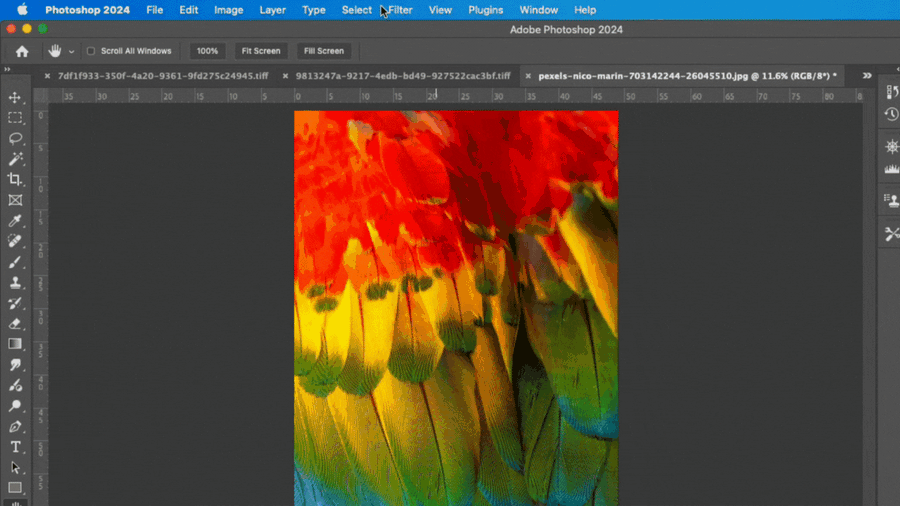900x506 pixels.
Task: Expand the toolbar with double chevron
Action: [7, 69]
